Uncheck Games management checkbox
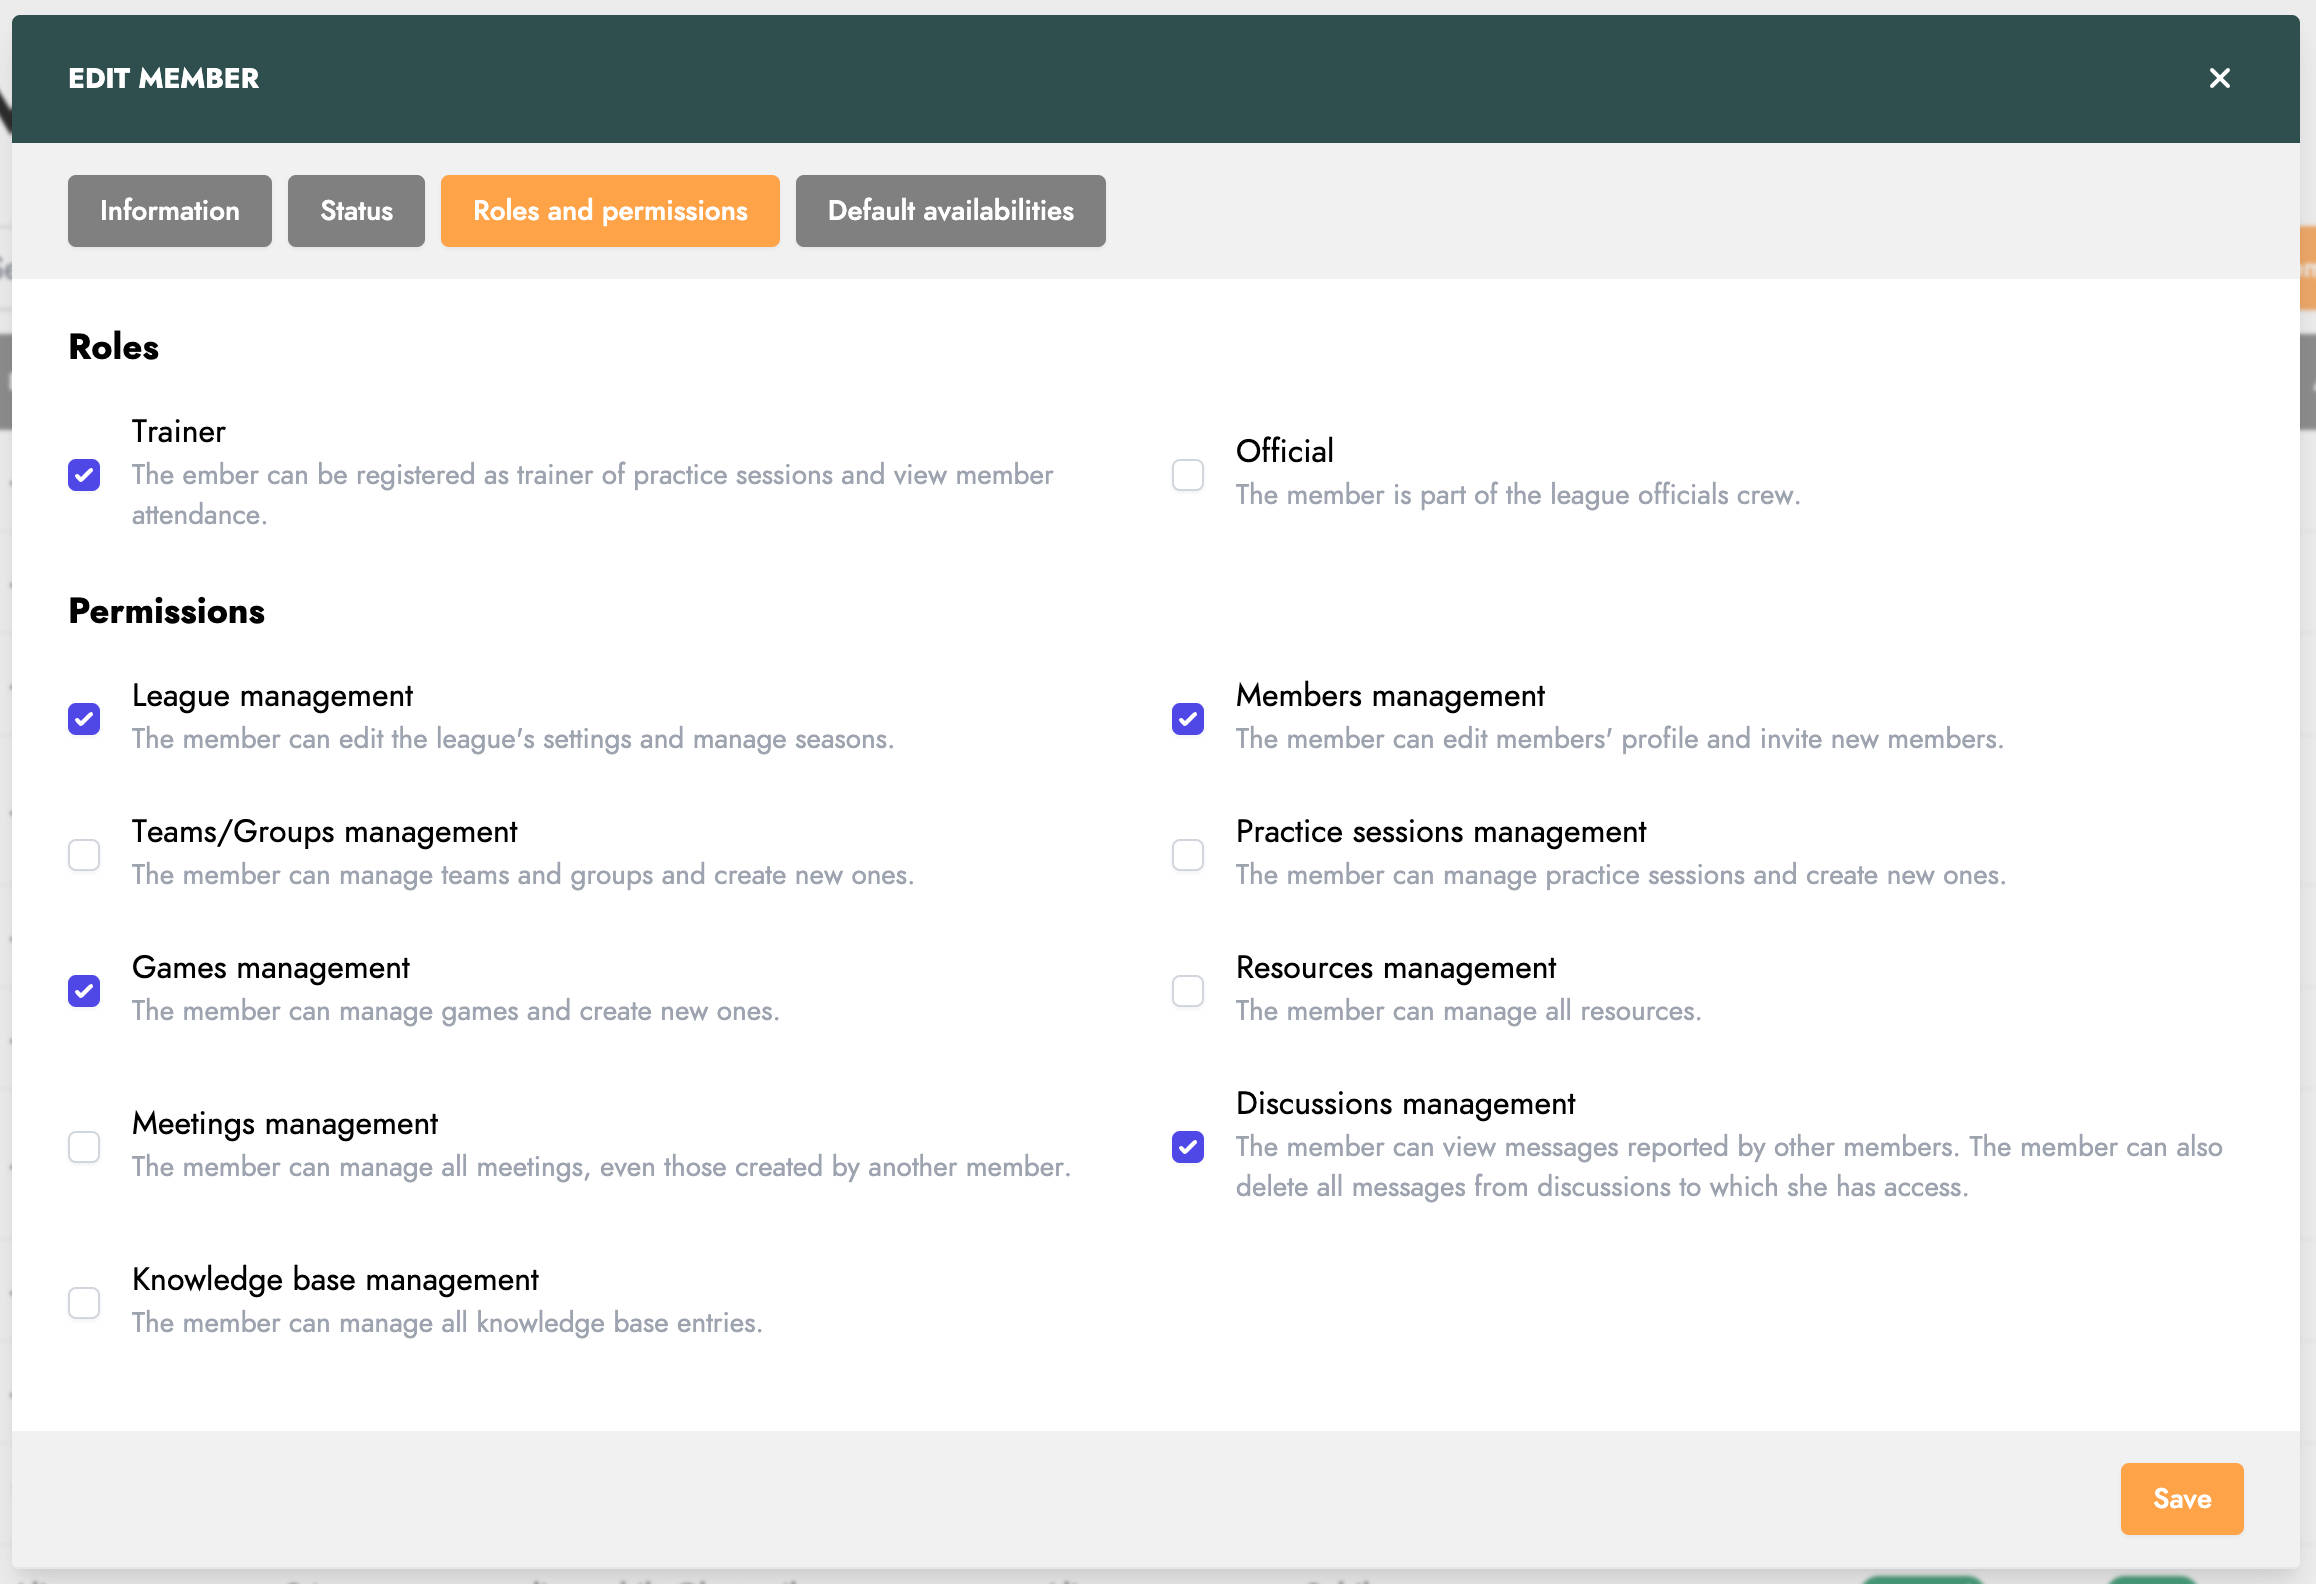This screenshot has width=2316, height=1584. pyautogui.click(x=84, y=991)
